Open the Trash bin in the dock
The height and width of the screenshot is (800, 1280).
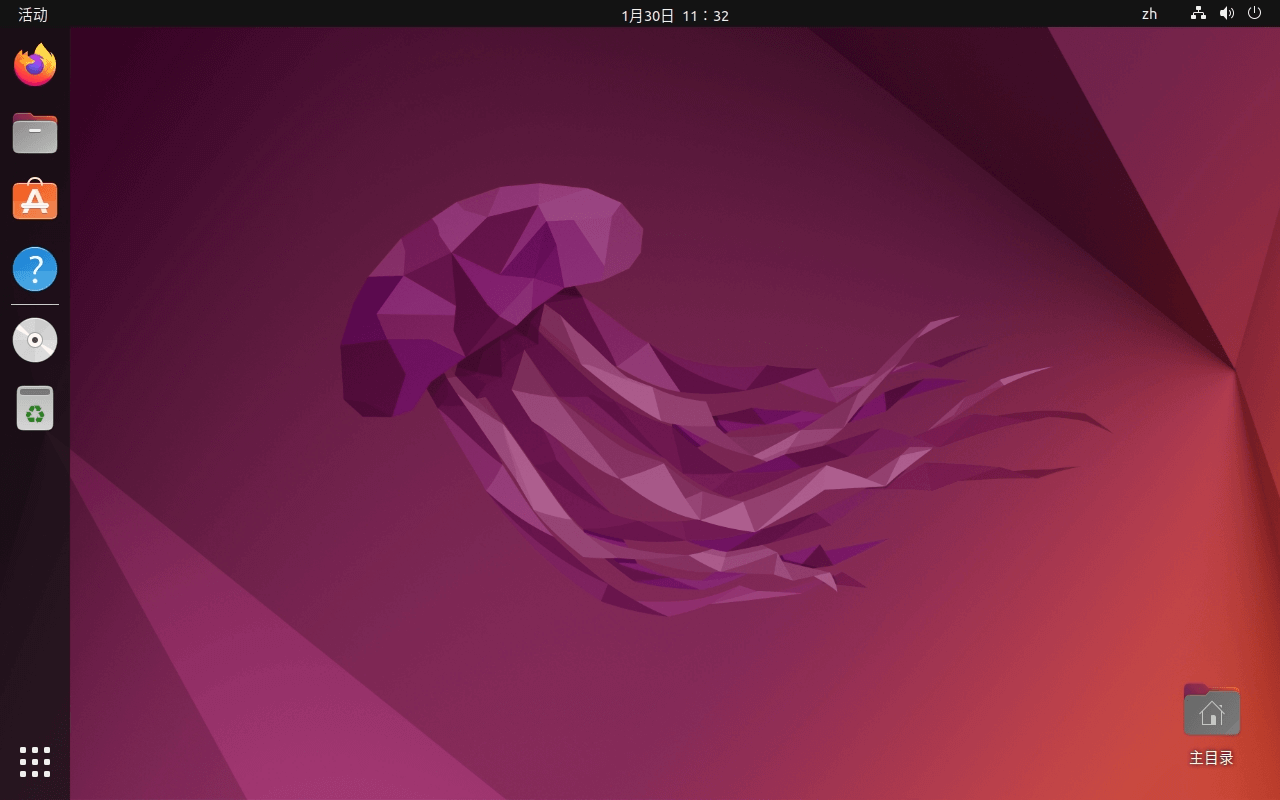(x=35, y=408)
